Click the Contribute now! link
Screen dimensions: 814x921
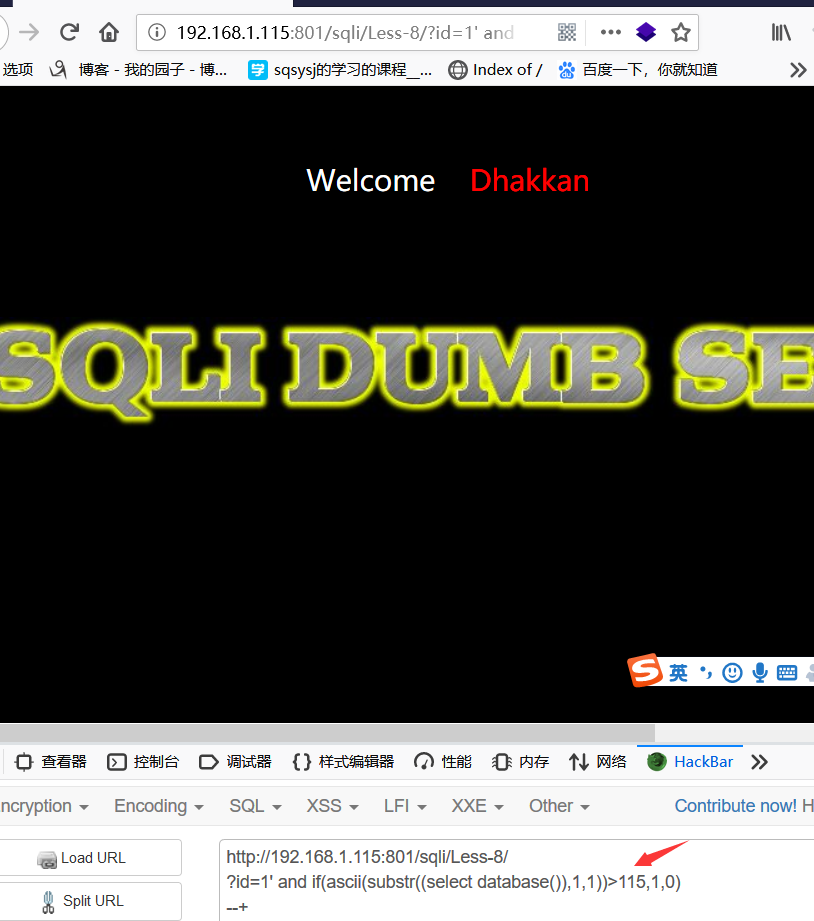click(x=735, y=806)
